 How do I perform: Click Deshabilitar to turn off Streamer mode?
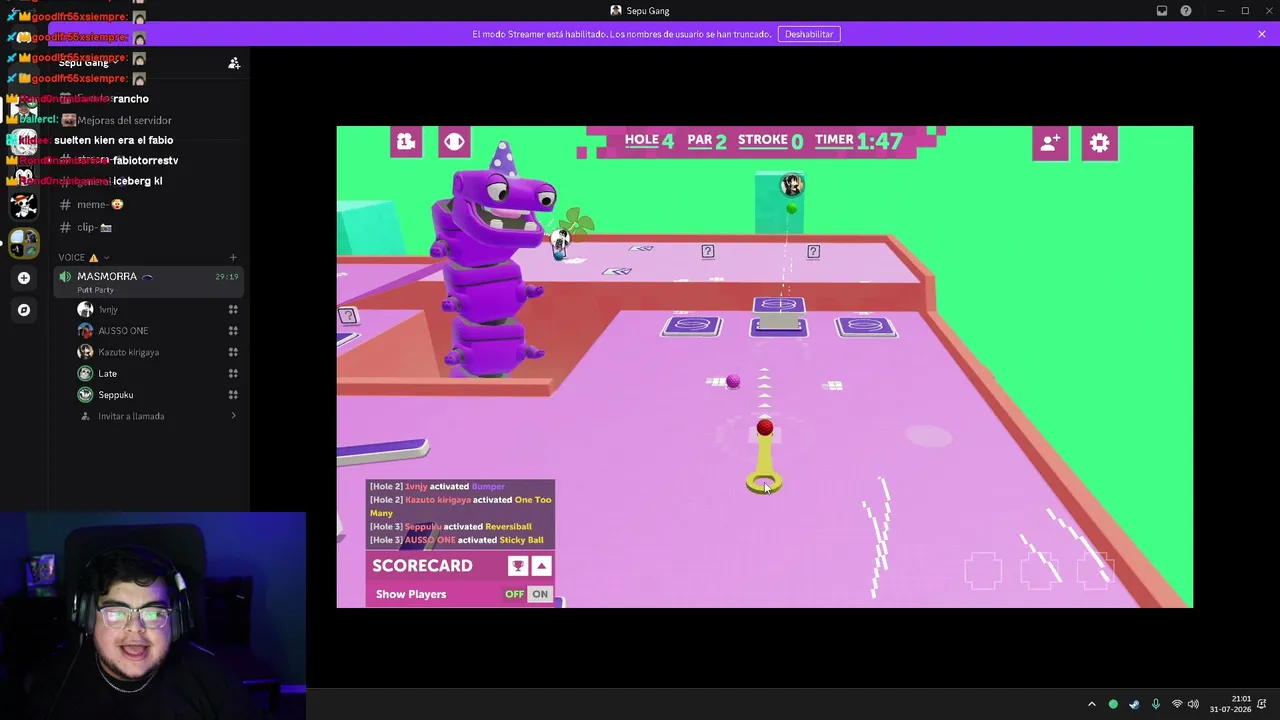point(809,34)
